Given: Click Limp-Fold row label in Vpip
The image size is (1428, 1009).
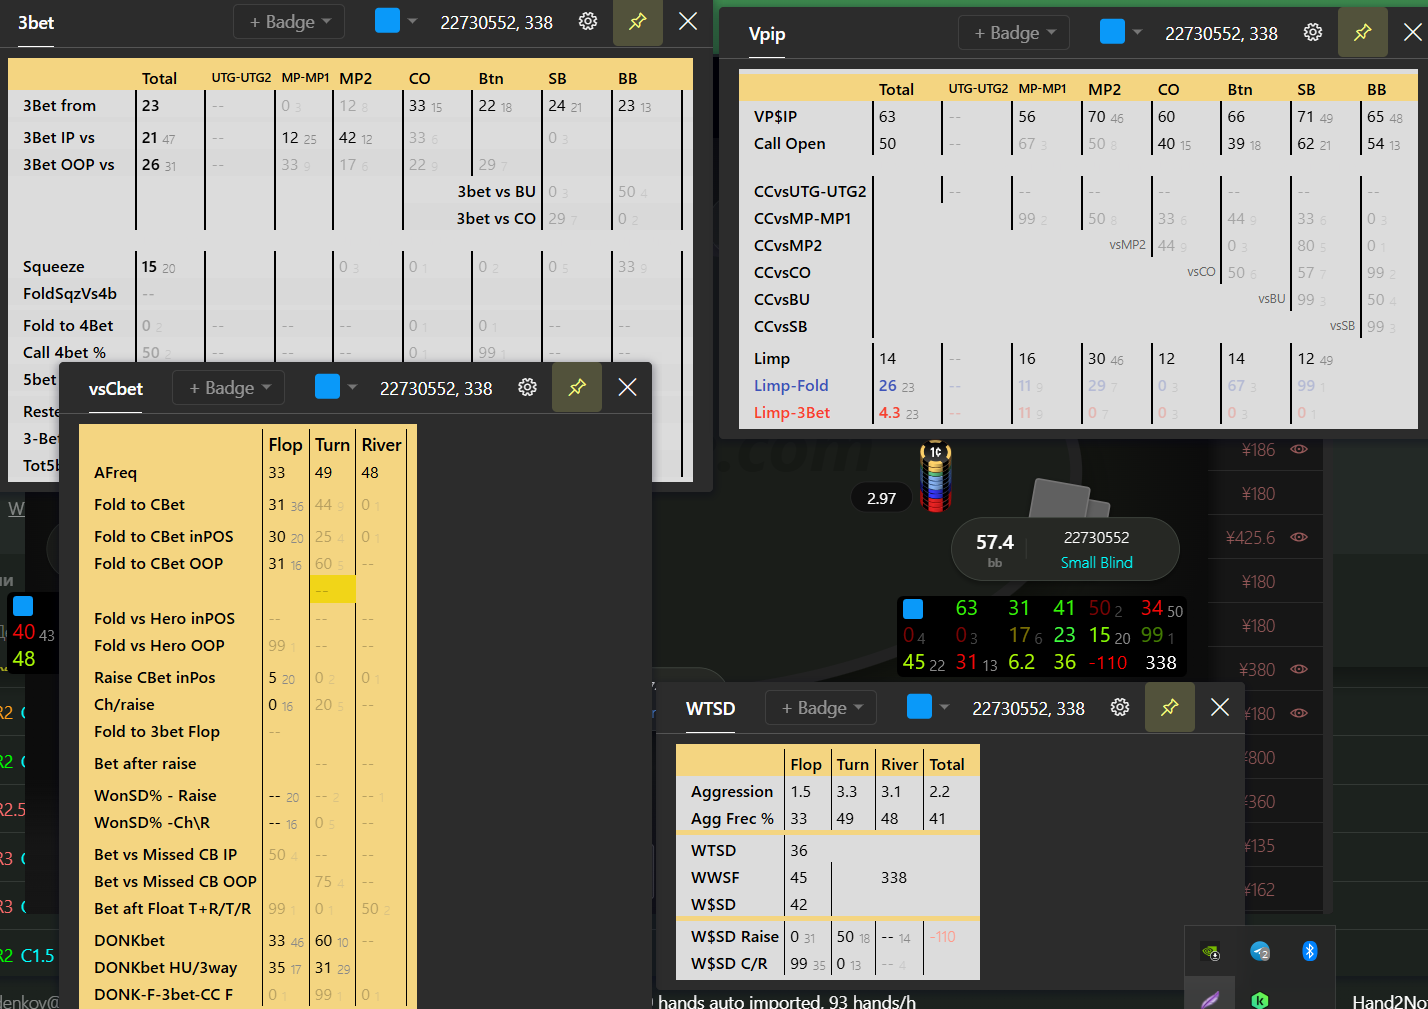Looking at the screenshot, I should point(791,385).
